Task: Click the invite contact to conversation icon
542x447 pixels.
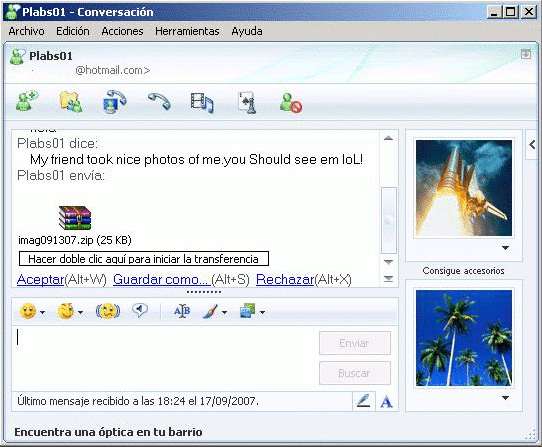Action: coord(27,101)
